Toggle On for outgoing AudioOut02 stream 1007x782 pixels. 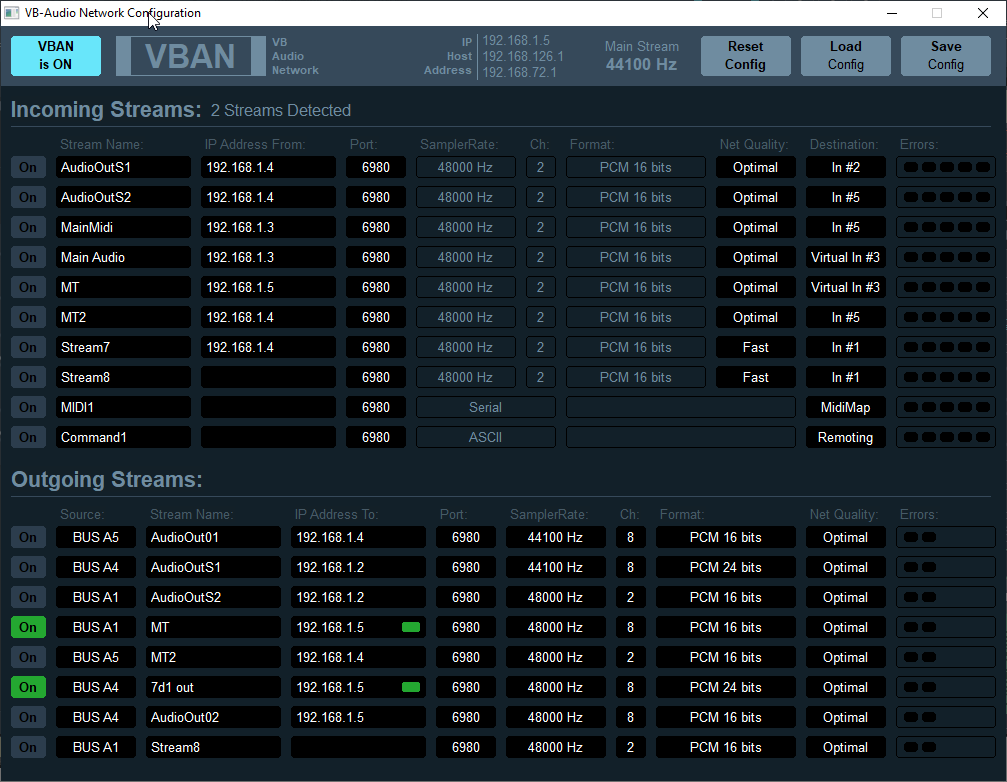[28, 717]
